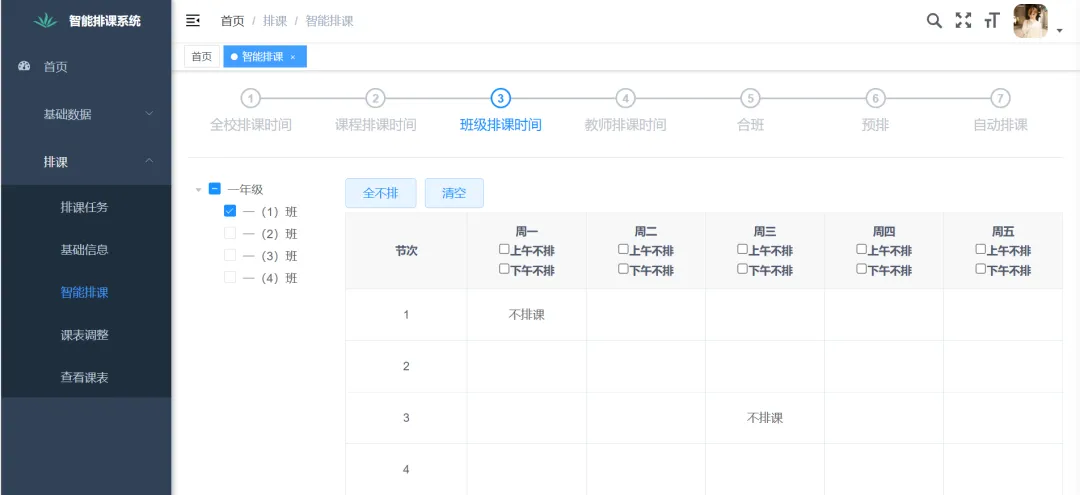
Task: Uncheck the (1) 班 checkbox
Action: tap(230, 212)
